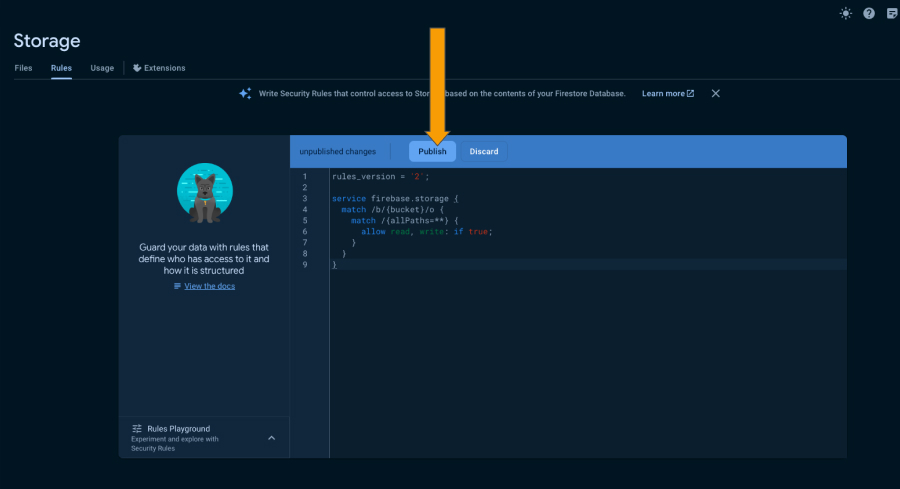The width and height of the screenshot is (900, 489).
Task: Click the 'allow read, write: if true;' line
Action: point(426,232)
